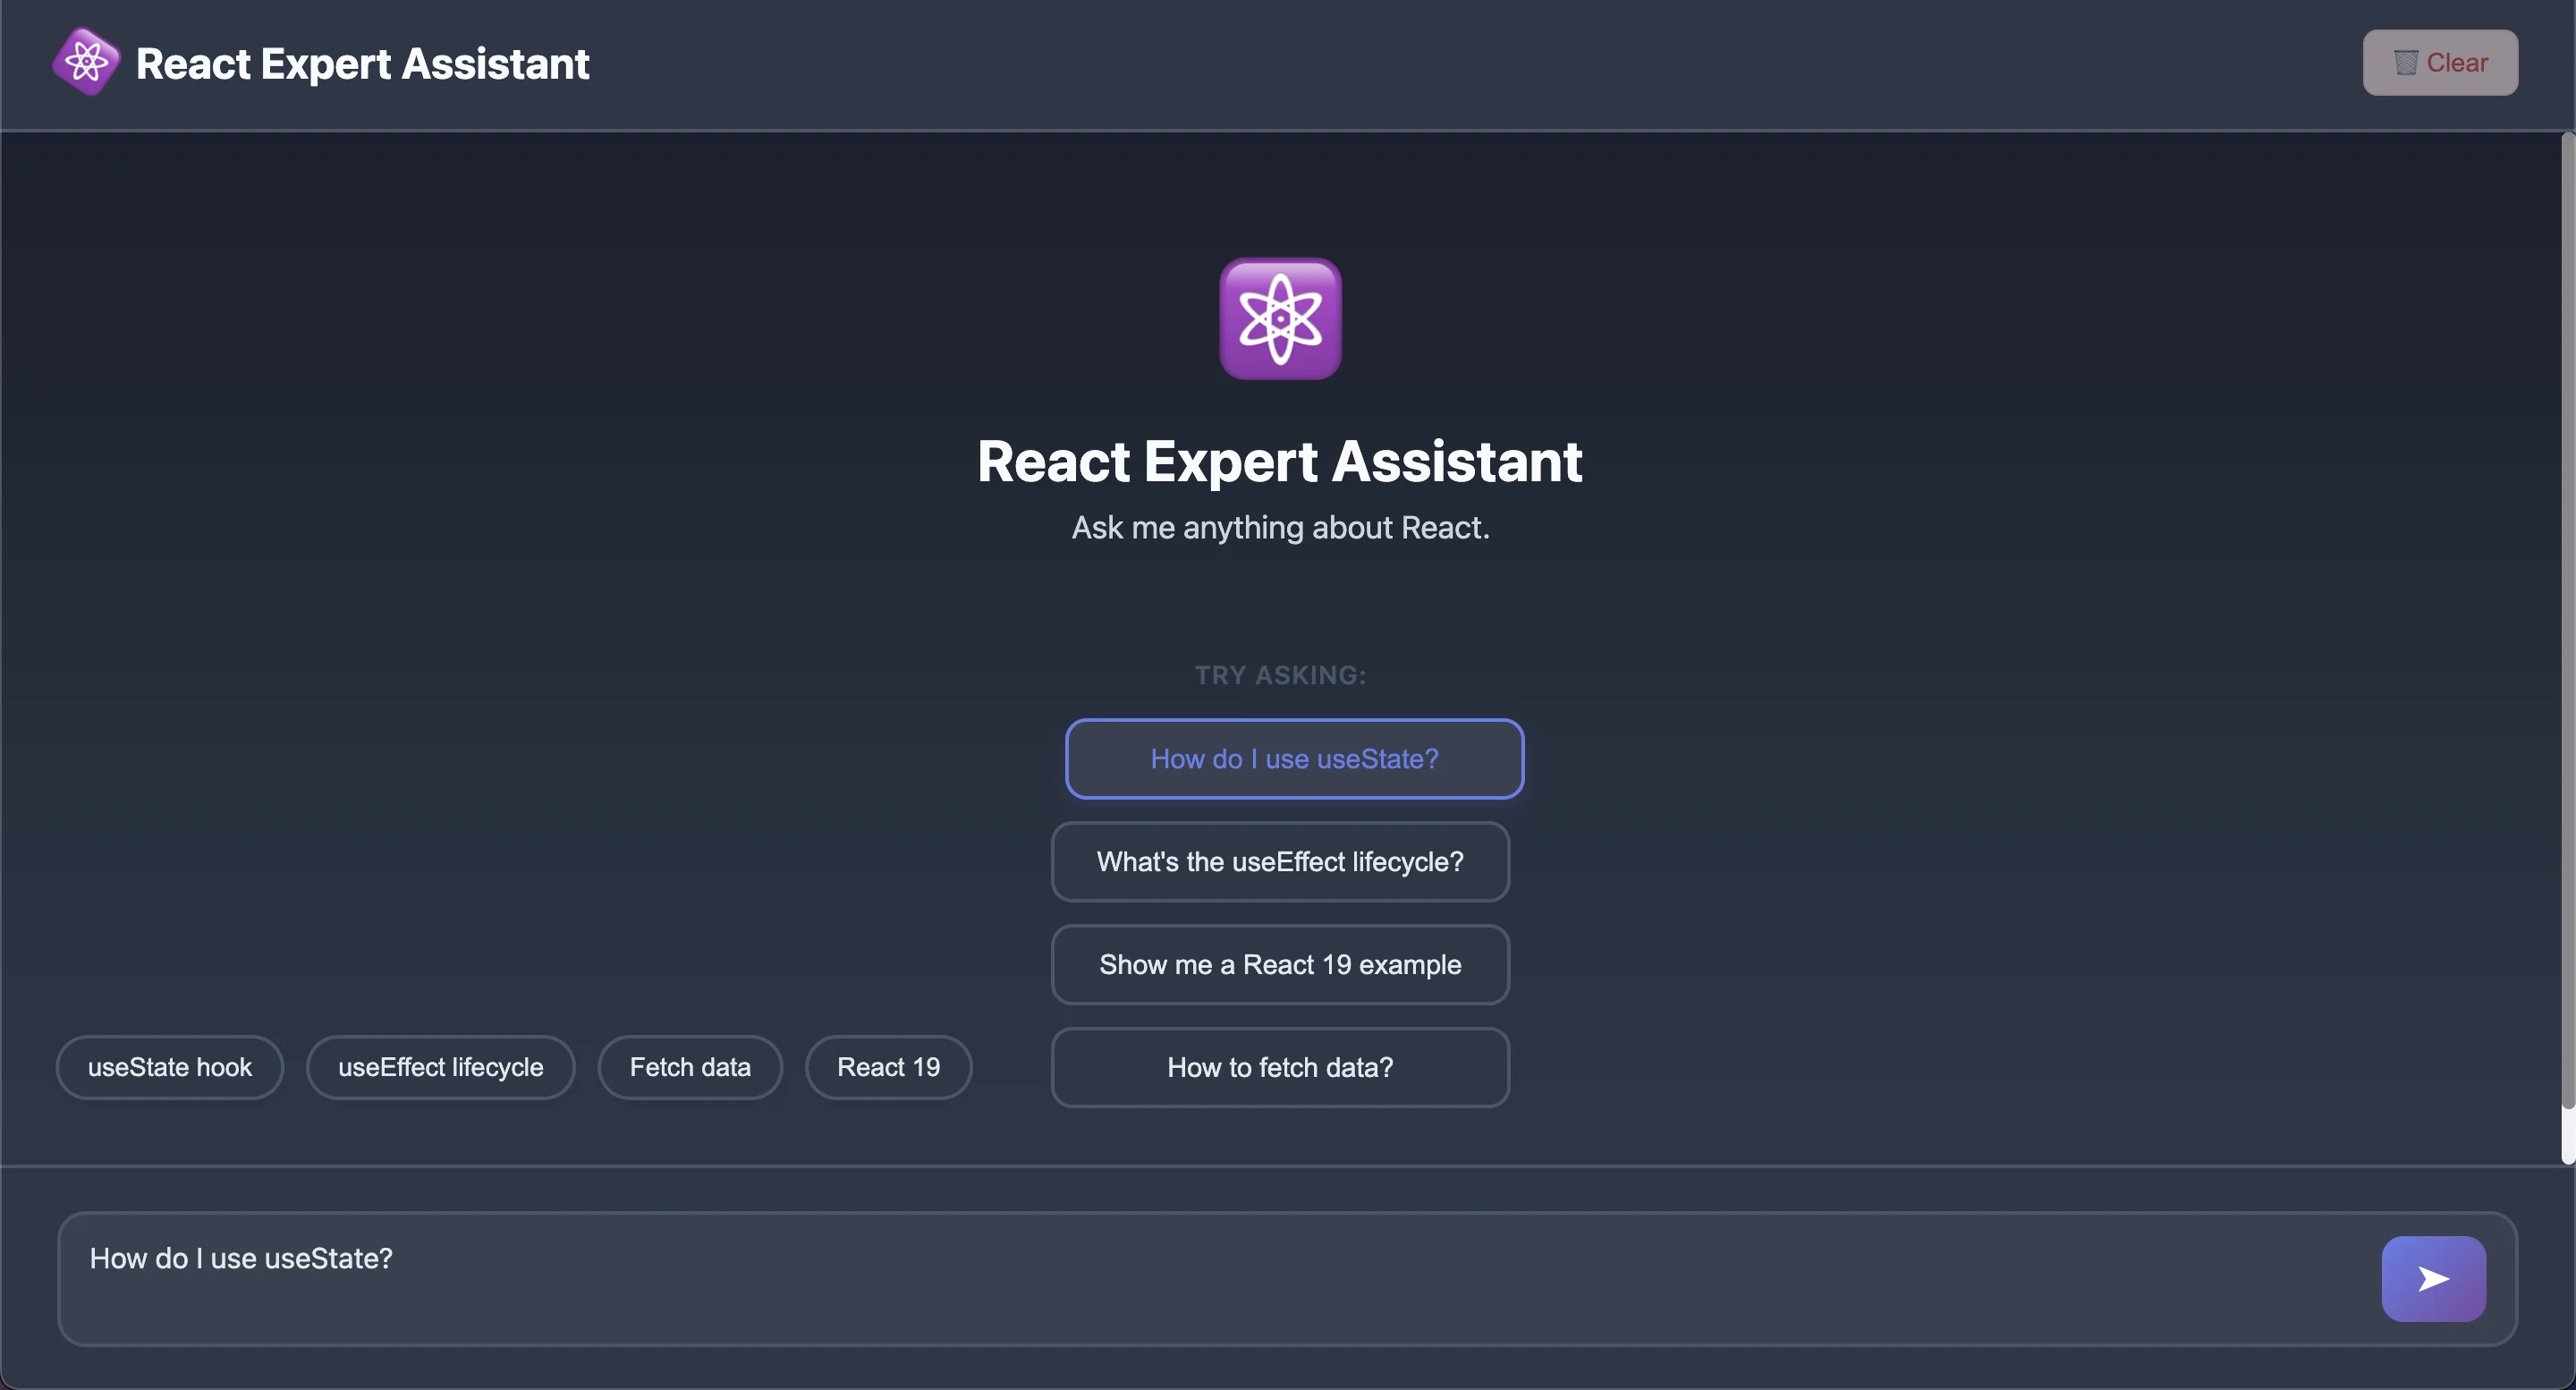Click the trash can Clear icon
This screenshot has height=1390, width=2576.
pos(2405,62)
